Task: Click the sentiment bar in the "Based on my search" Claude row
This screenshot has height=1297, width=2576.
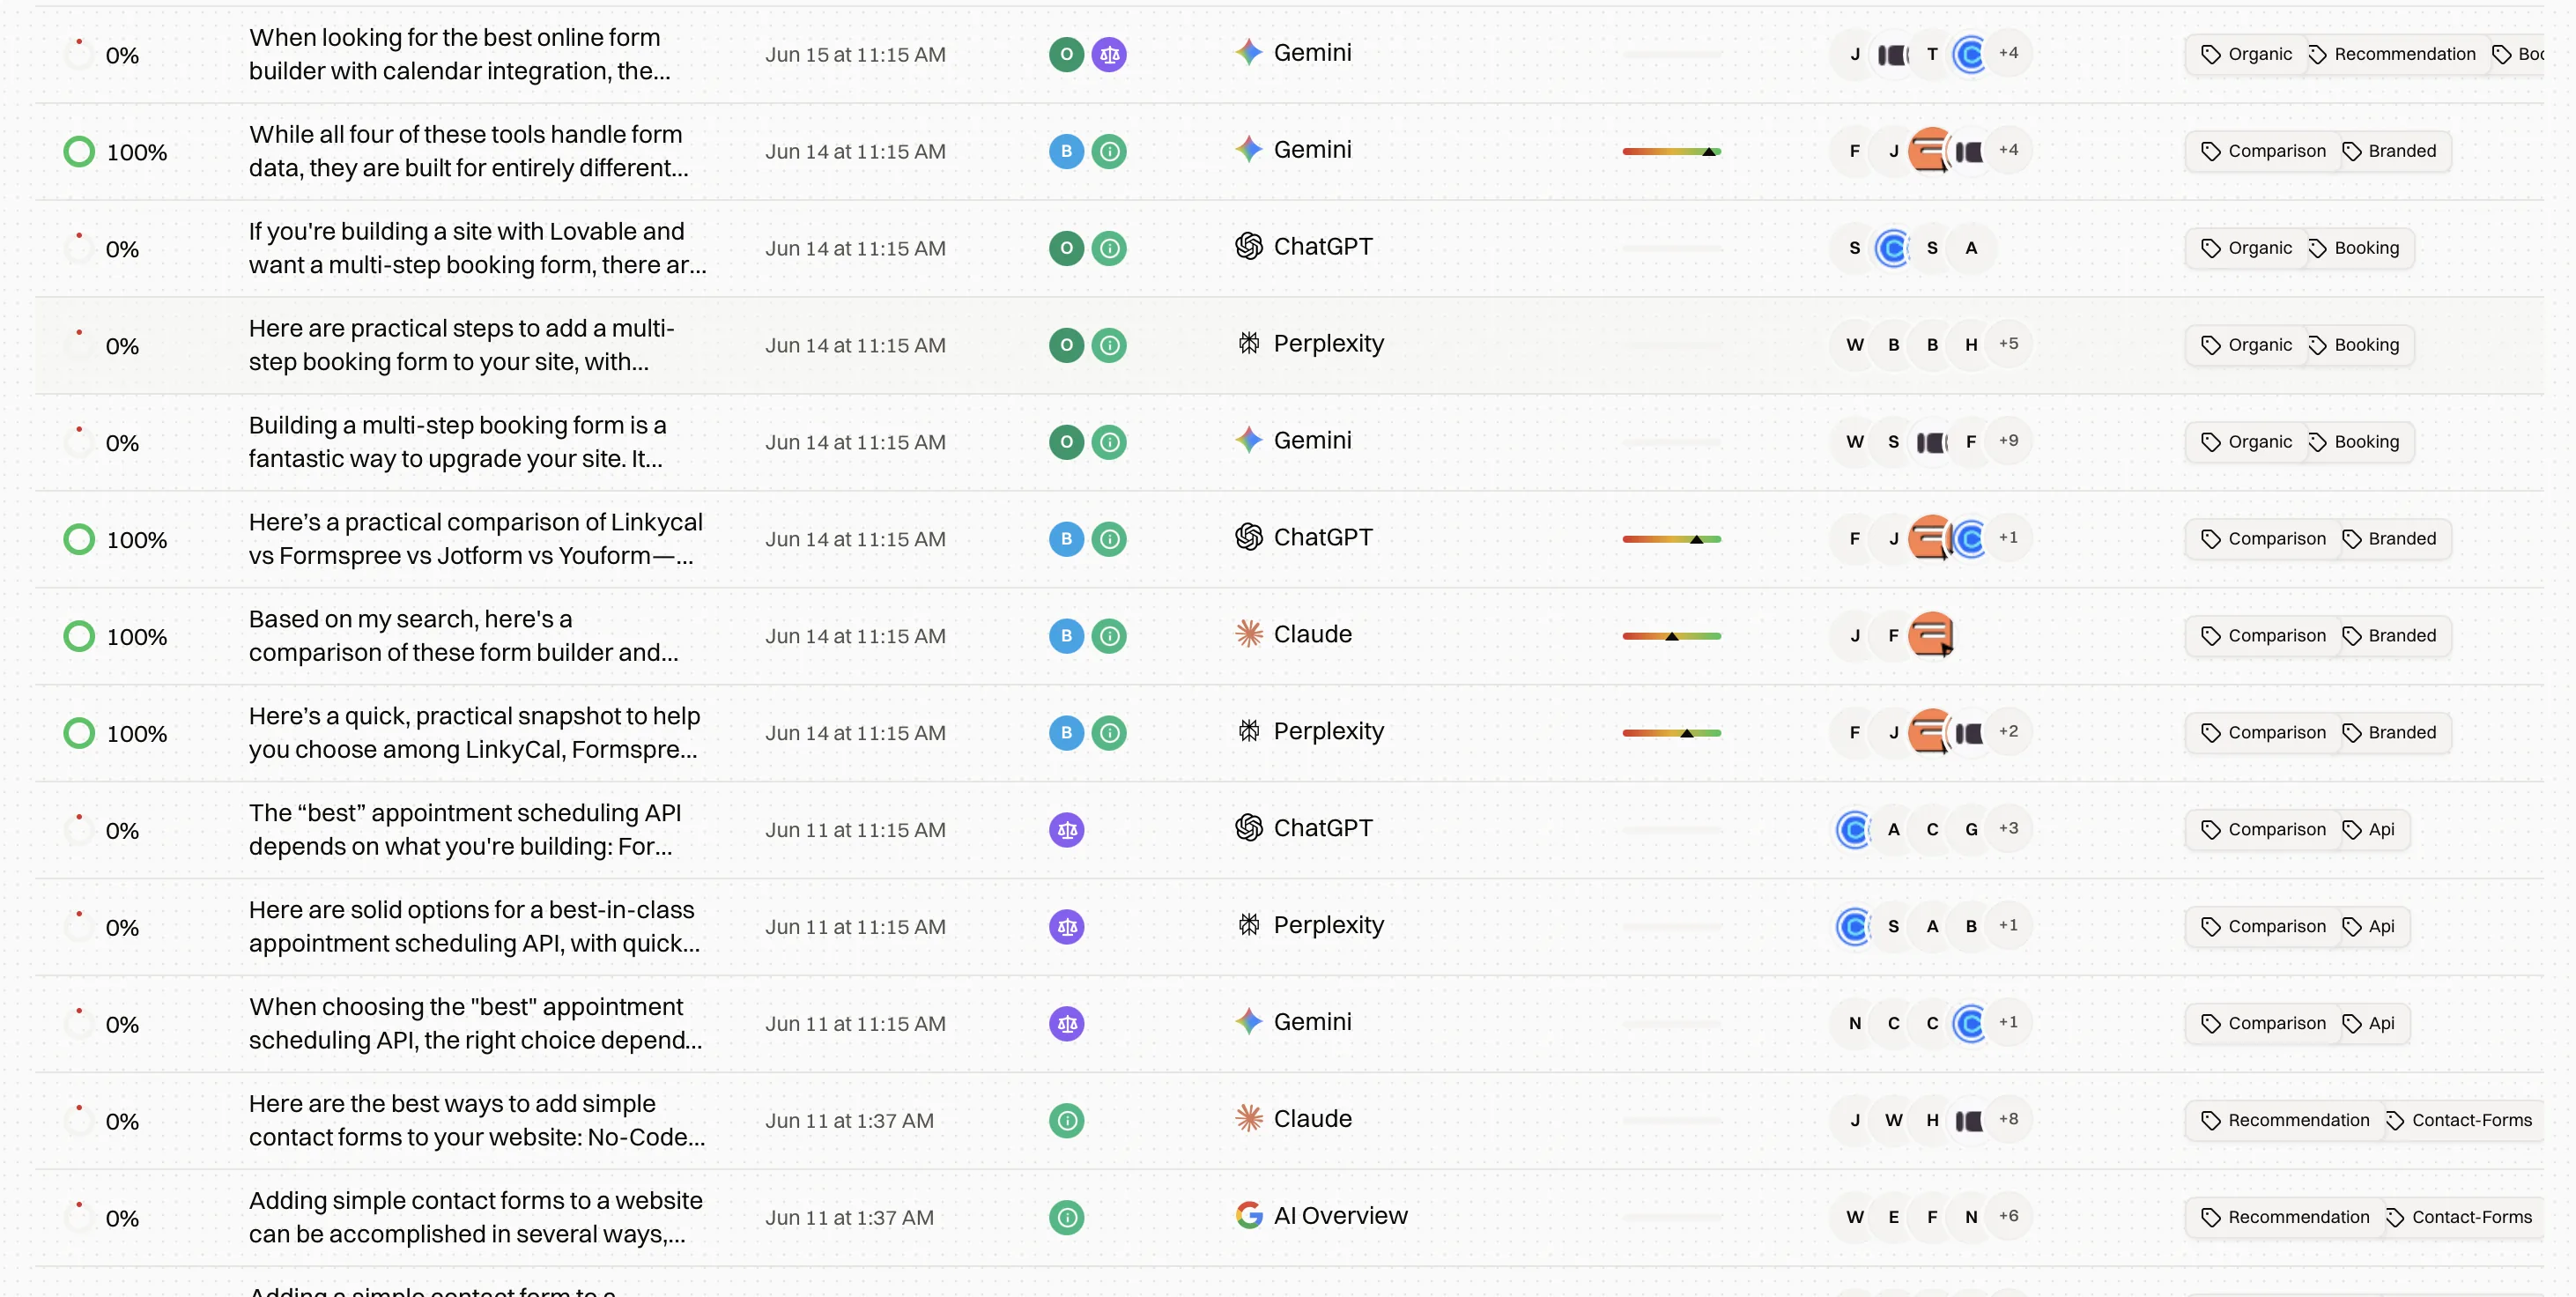Action: coord(1671,636)
